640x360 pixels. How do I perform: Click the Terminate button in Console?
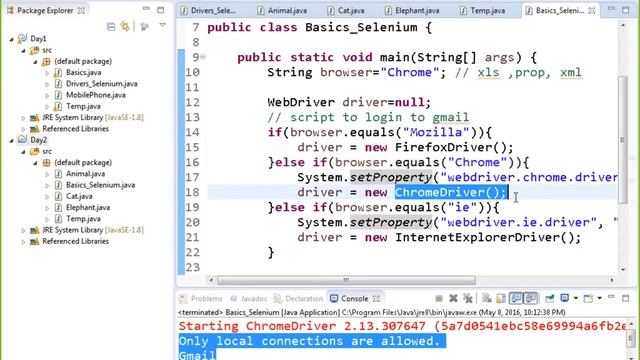pos(439,298)
